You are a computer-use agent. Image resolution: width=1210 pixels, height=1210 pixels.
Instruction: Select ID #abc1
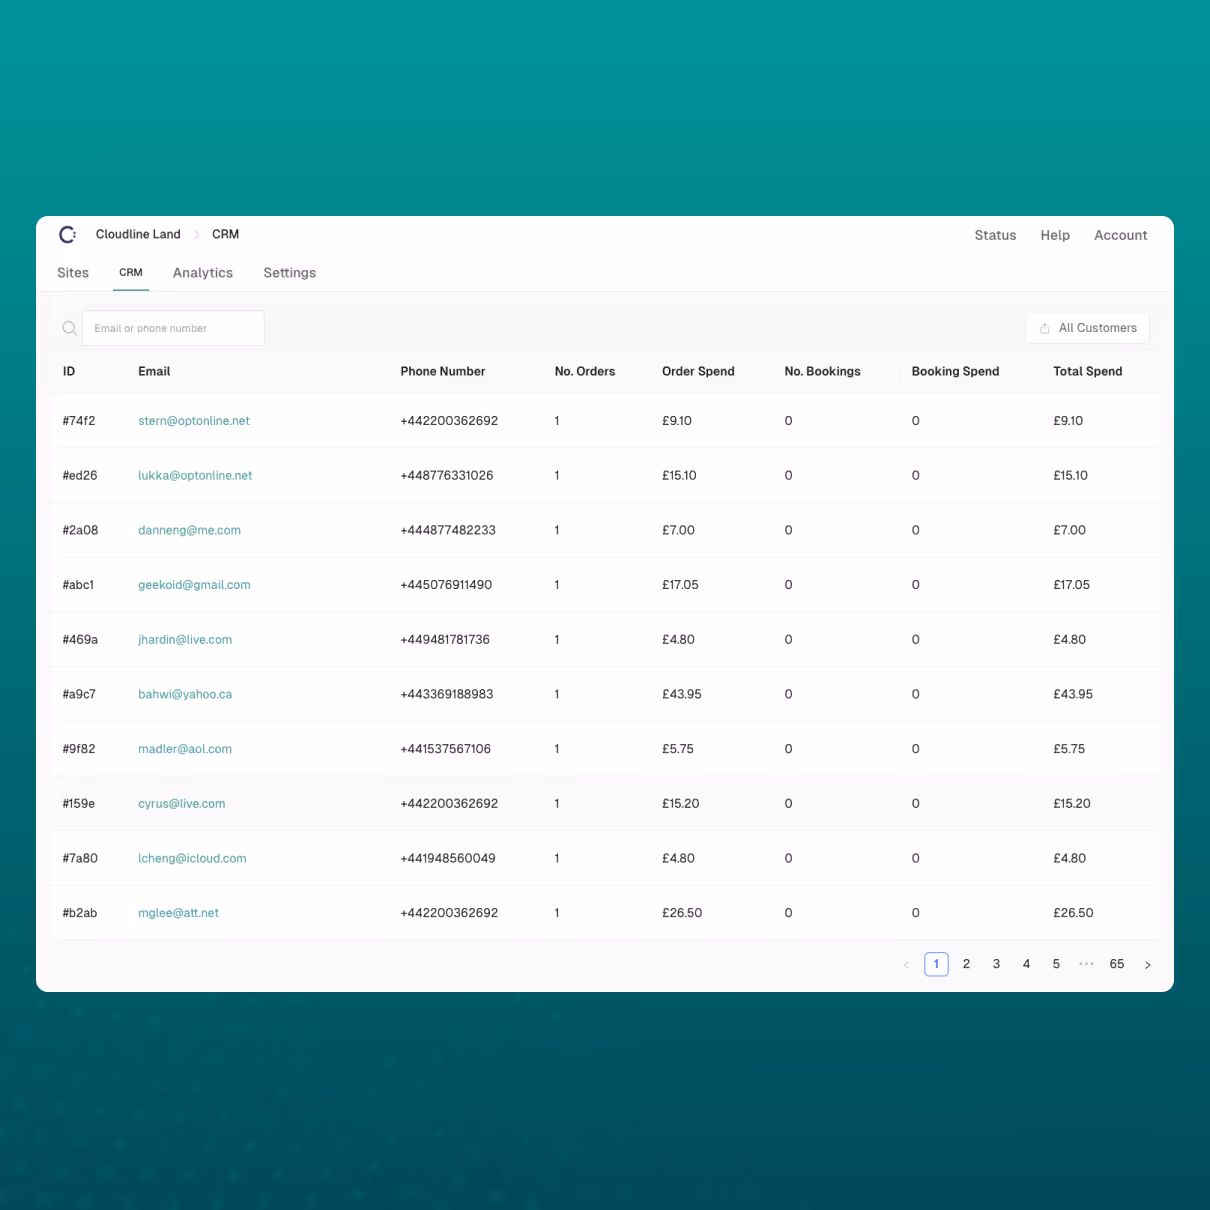pos(78,585)
